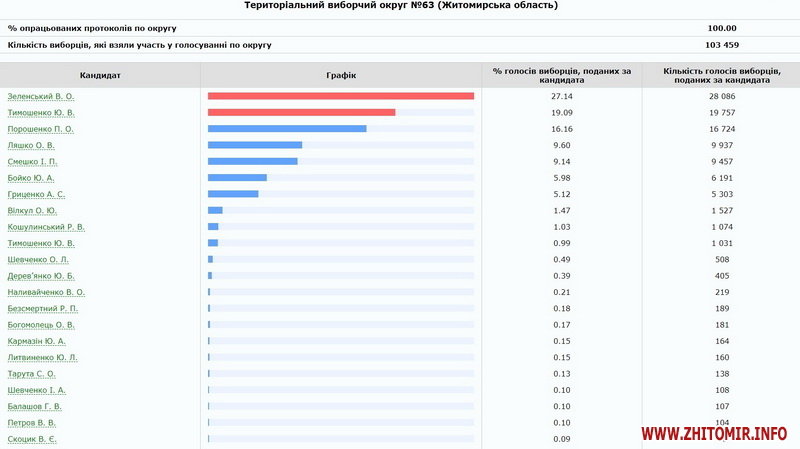Select candidate Смешко І. П.
Viewport: 800px width, 449px height.
[x=33, y=161]
